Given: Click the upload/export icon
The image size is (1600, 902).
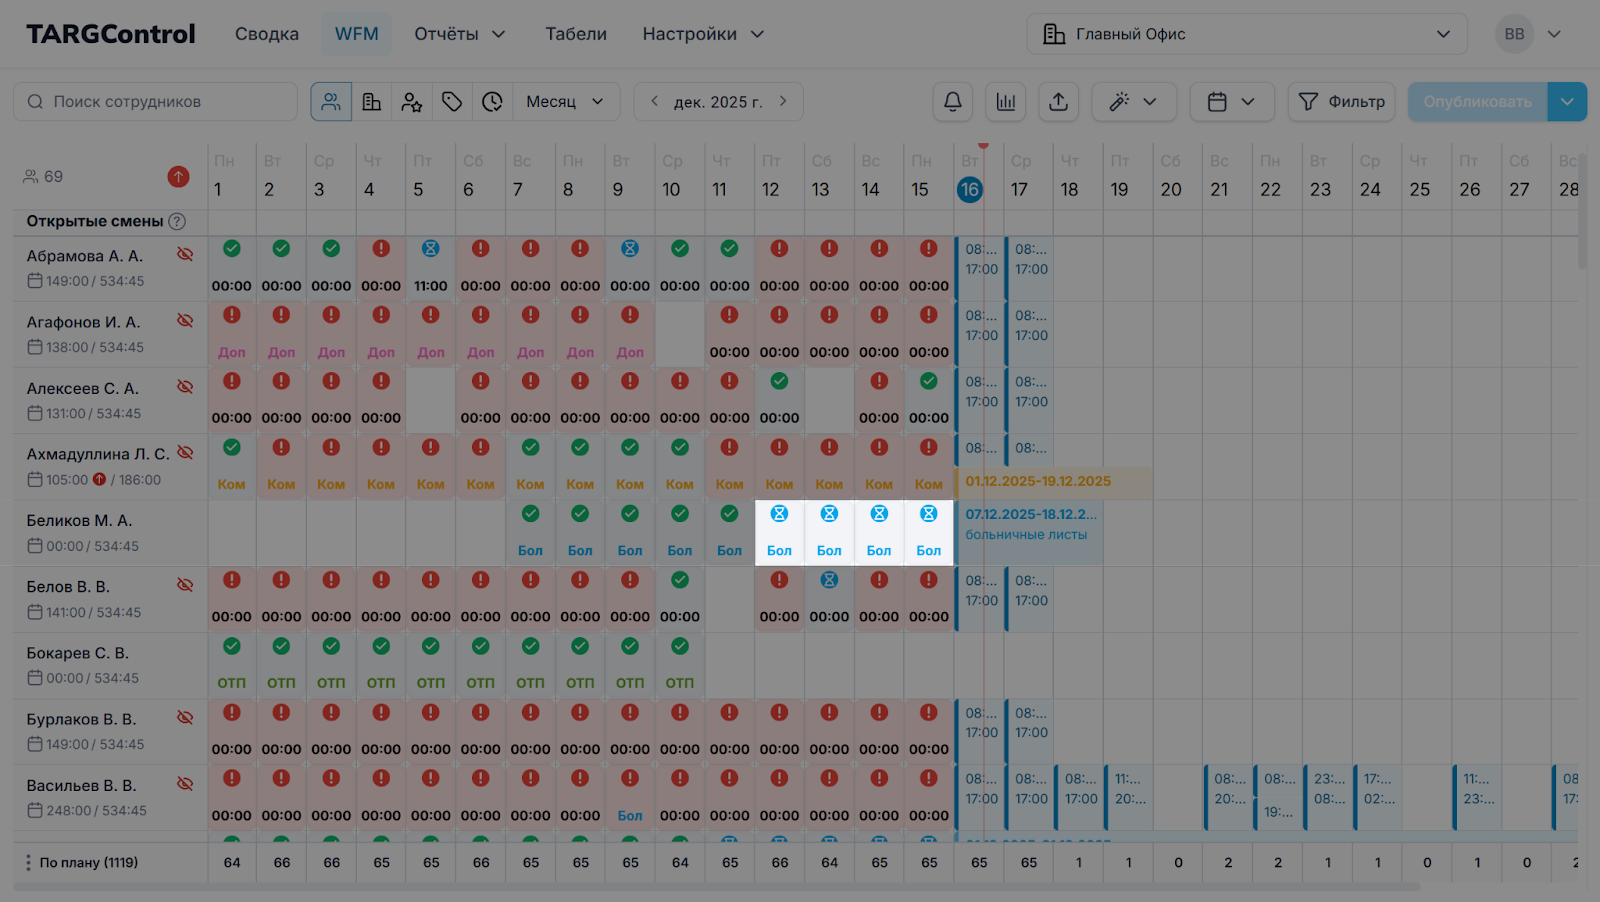Looking at the screenshot, I should (x=1058, y=102).
